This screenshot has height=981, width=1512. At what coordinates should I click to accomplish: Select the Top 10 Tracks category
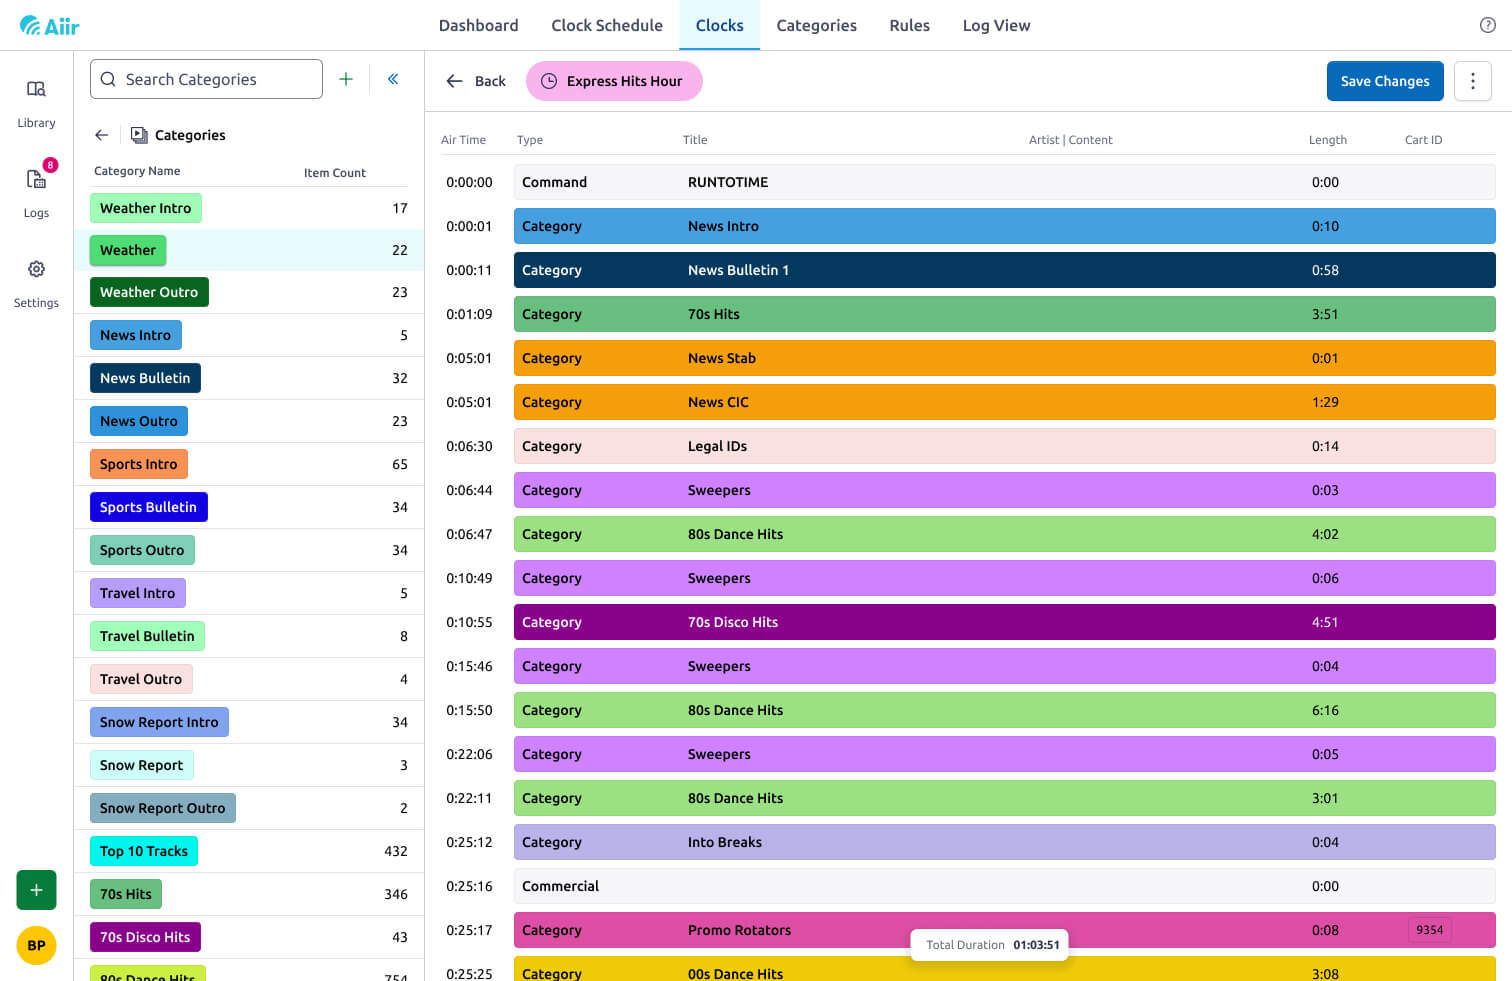144,851
